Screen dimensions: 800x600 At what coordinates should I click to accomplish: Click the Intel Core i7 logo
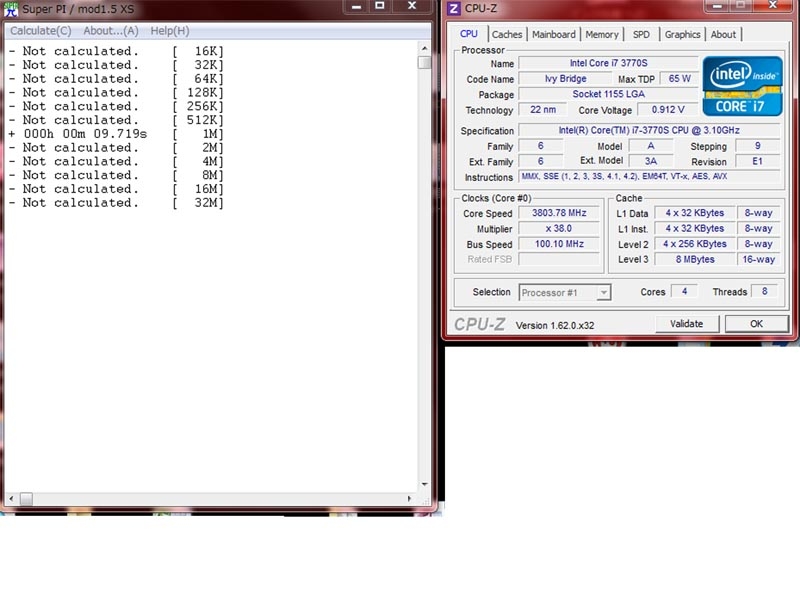click(x=742, y=86)
